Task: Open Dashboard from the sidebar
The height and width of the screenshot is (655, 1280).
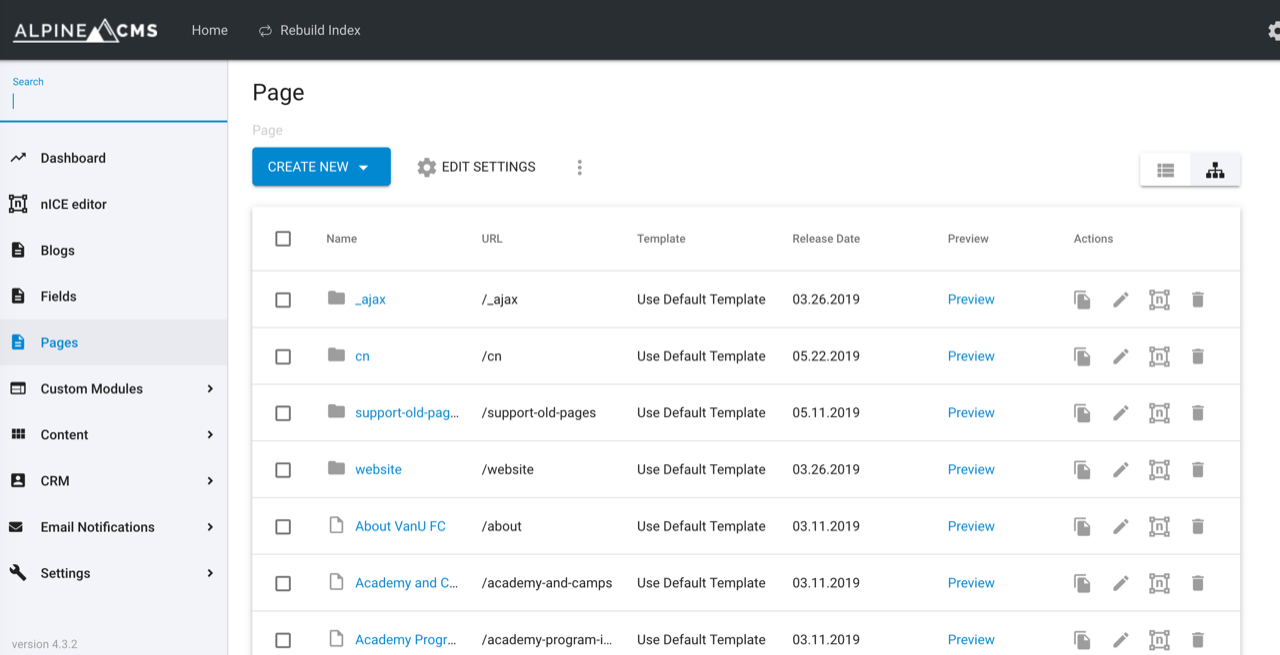Action: pyautogui.click(x=114, y=158)
